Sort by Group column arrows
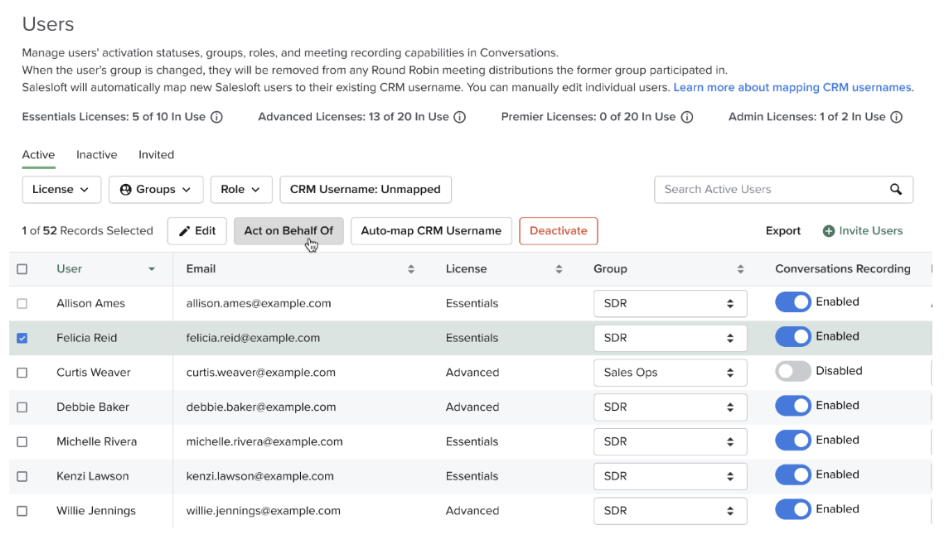The width and height of the screenshot is (946, 538). tap(741, 269)
